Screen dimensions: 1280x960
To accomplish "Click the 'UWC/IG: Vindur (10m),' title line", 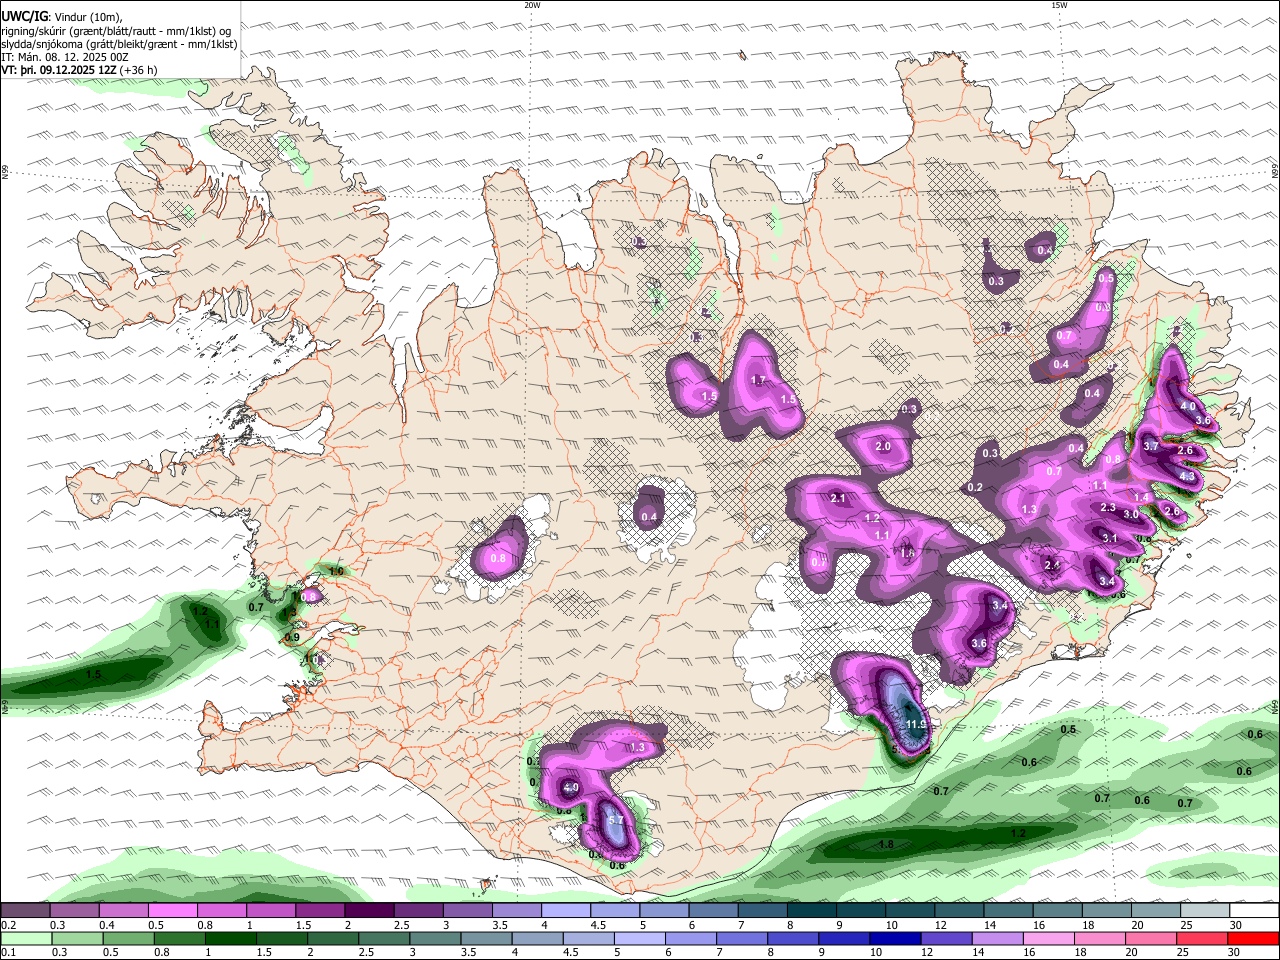I will click(62, 17).
